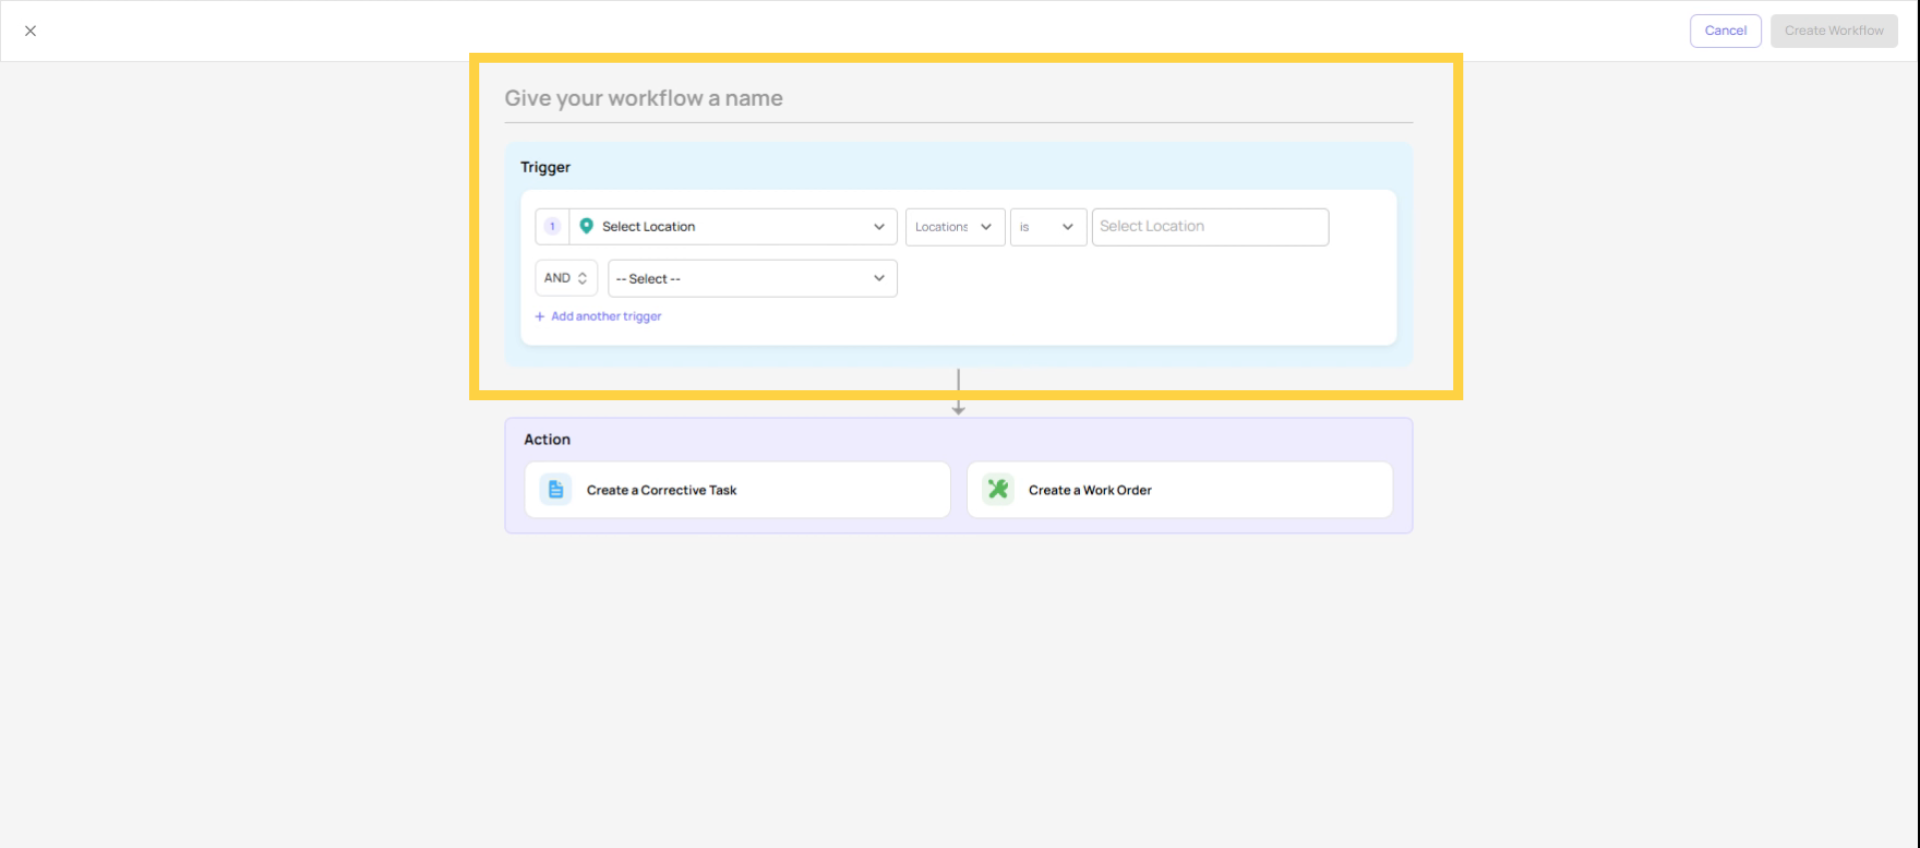Screen dimensions: 1920x848
Task: Click the Cancel button
Action: click(1725, 31)
